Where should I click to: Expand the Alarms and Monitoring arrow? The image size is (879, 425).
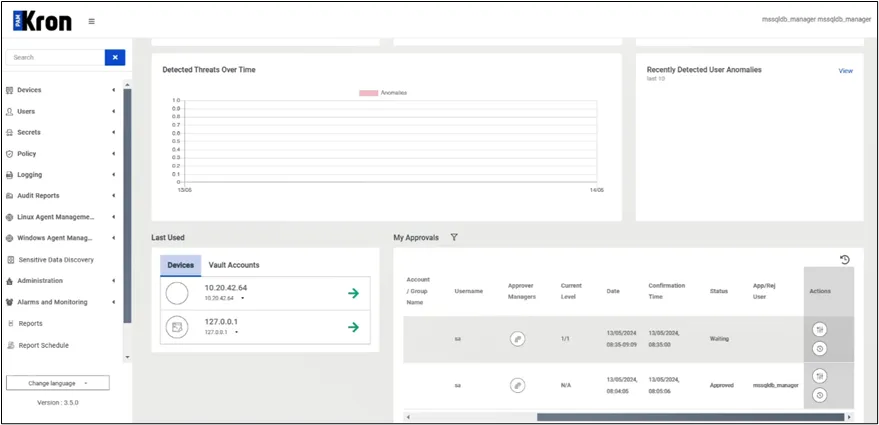coord(113,302)
